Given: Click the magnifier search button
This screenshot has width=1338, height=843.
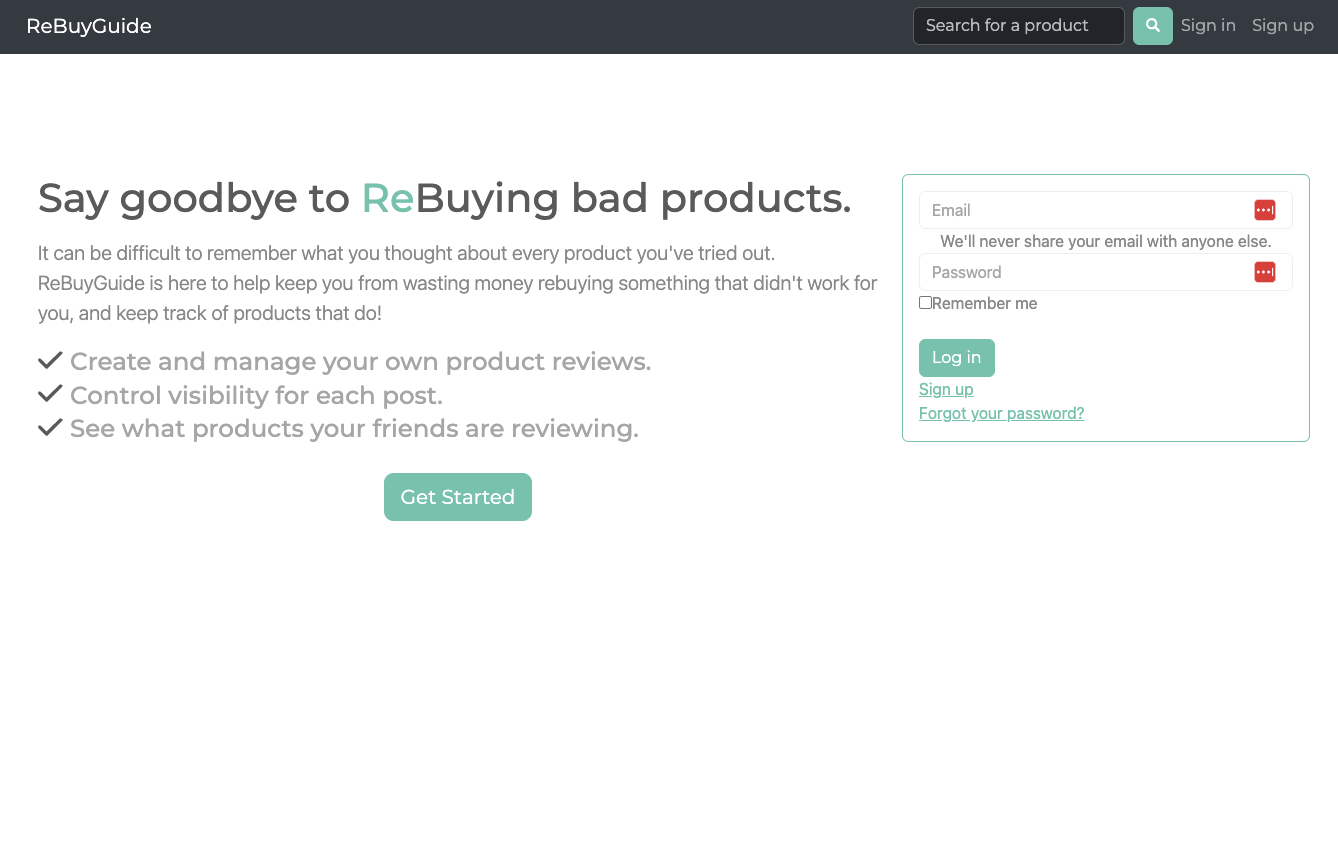Looking at the screenshot, I should point(1152,26).
